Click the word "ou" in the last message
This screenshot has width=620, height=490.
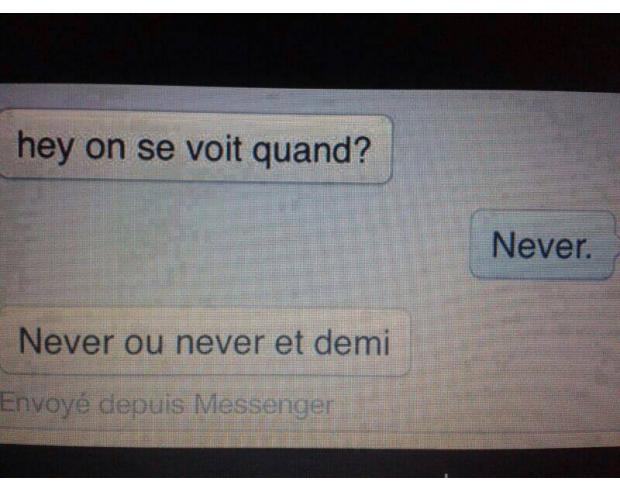tap(144, 344)
